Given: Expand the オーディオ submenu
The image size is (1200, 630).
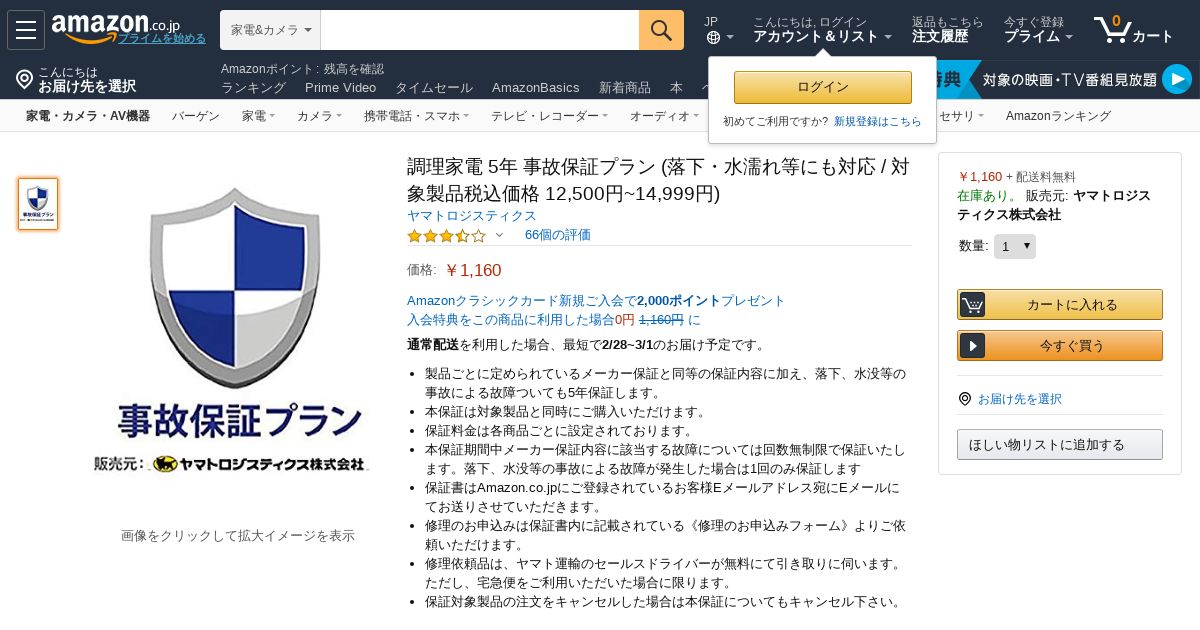Looking at the screenshot, I should pyautogui.click(x=663, y=116).
